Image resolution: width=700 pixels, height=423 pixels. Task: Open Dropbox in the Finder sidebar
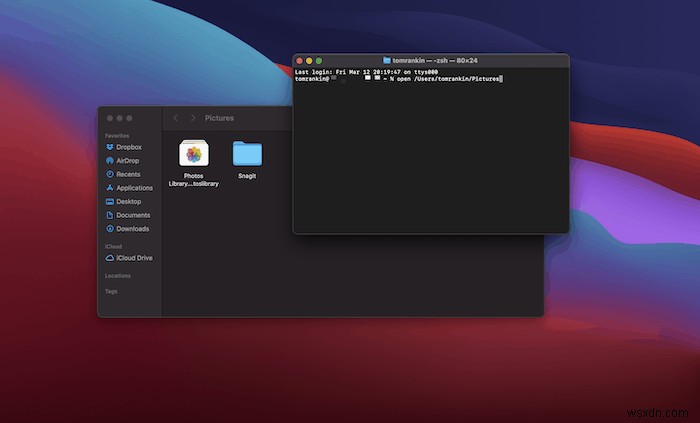click(124, 147)
